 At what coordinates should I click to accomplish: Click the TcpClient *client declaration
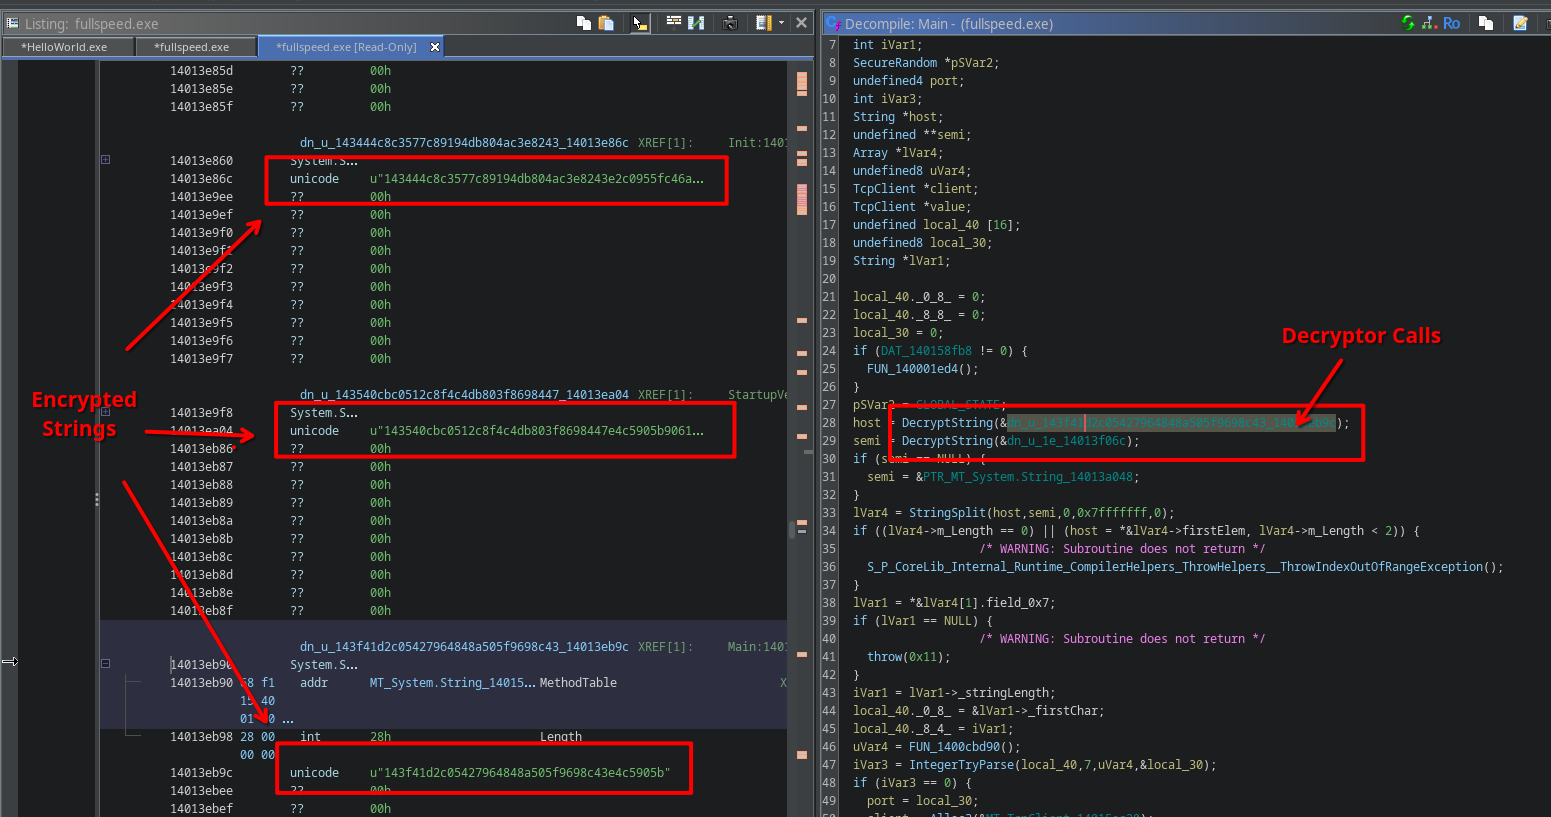pyautogui.click(x=916, y=189)
